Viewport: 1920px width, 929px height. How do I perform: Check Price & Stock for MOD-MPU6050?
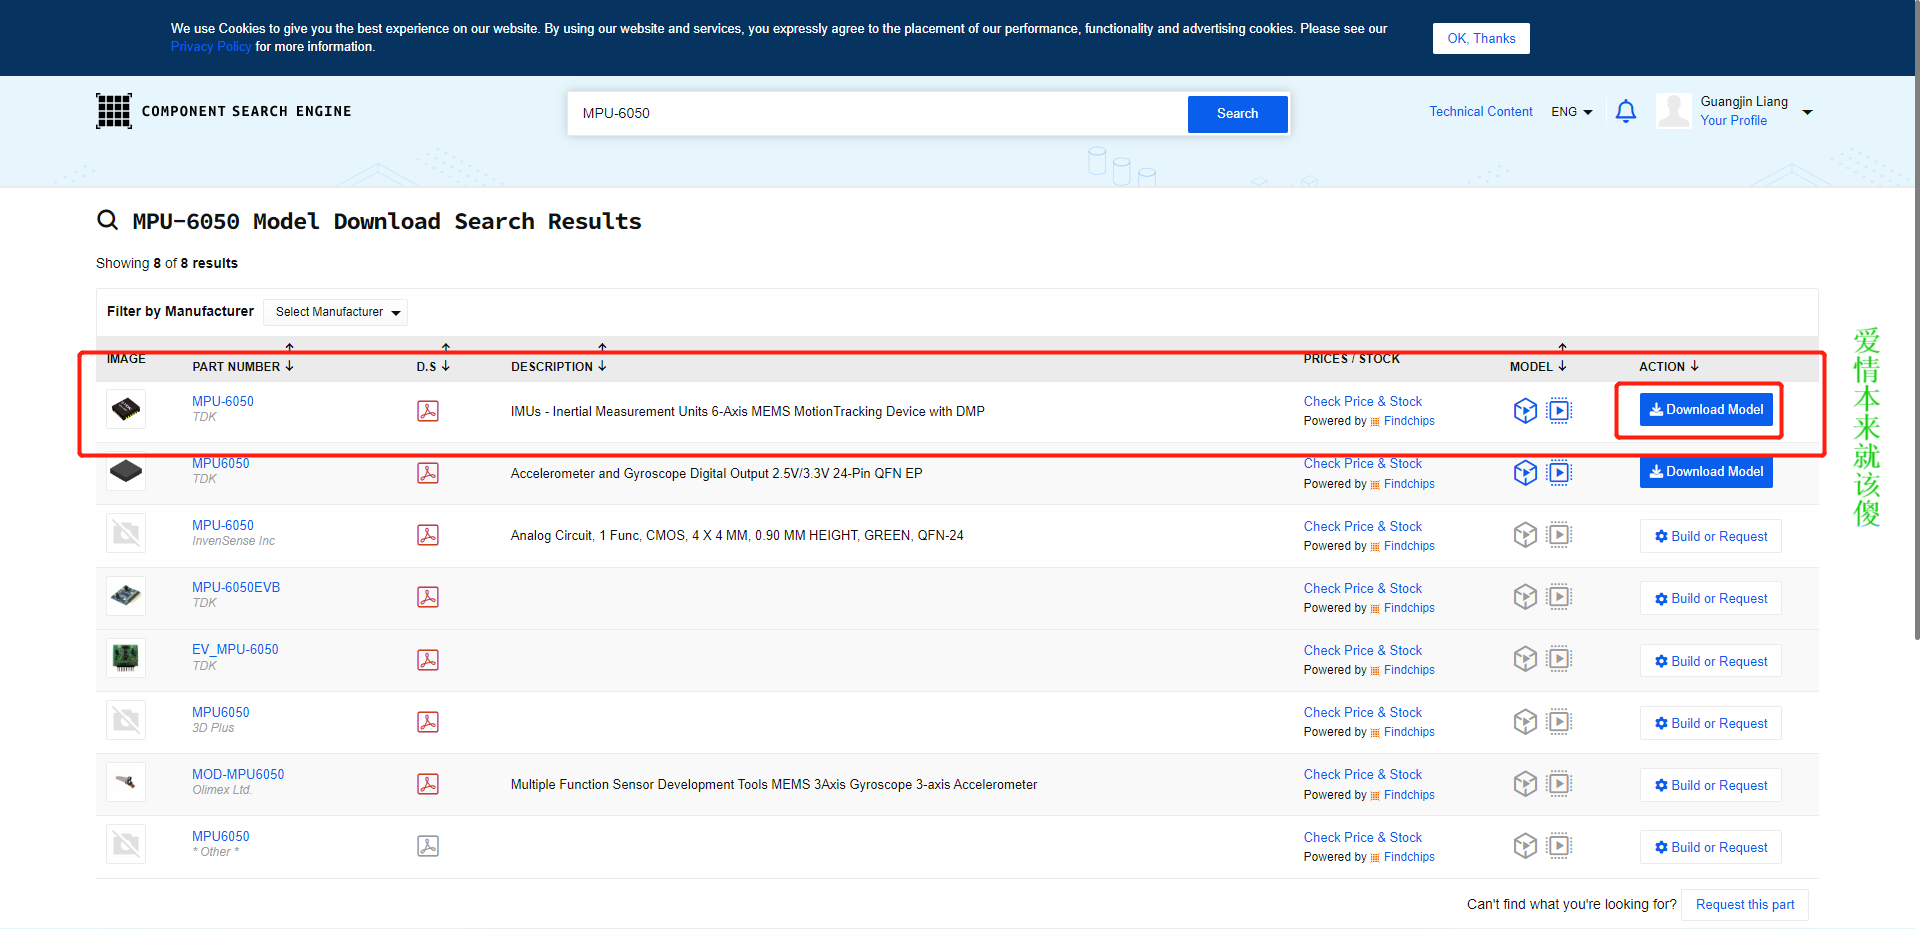click(1362, 774)
